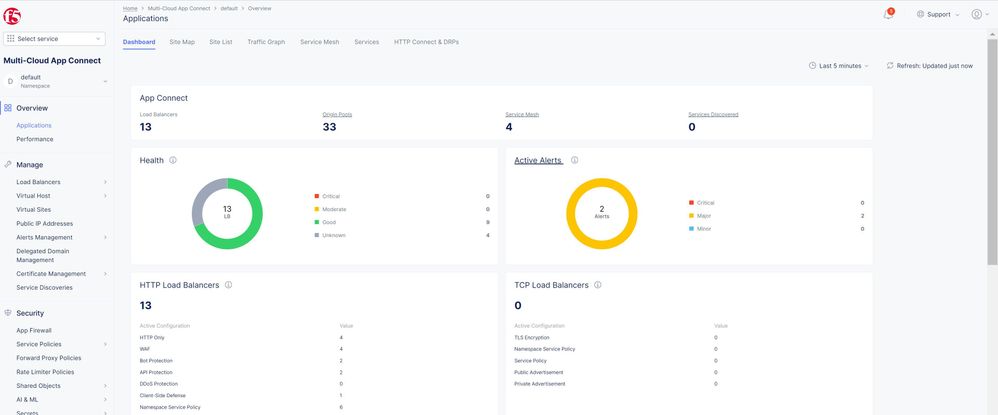The width and height of the screenshot is (998, 415).
Task: Open the Select service dropdown
Action: 55,38
